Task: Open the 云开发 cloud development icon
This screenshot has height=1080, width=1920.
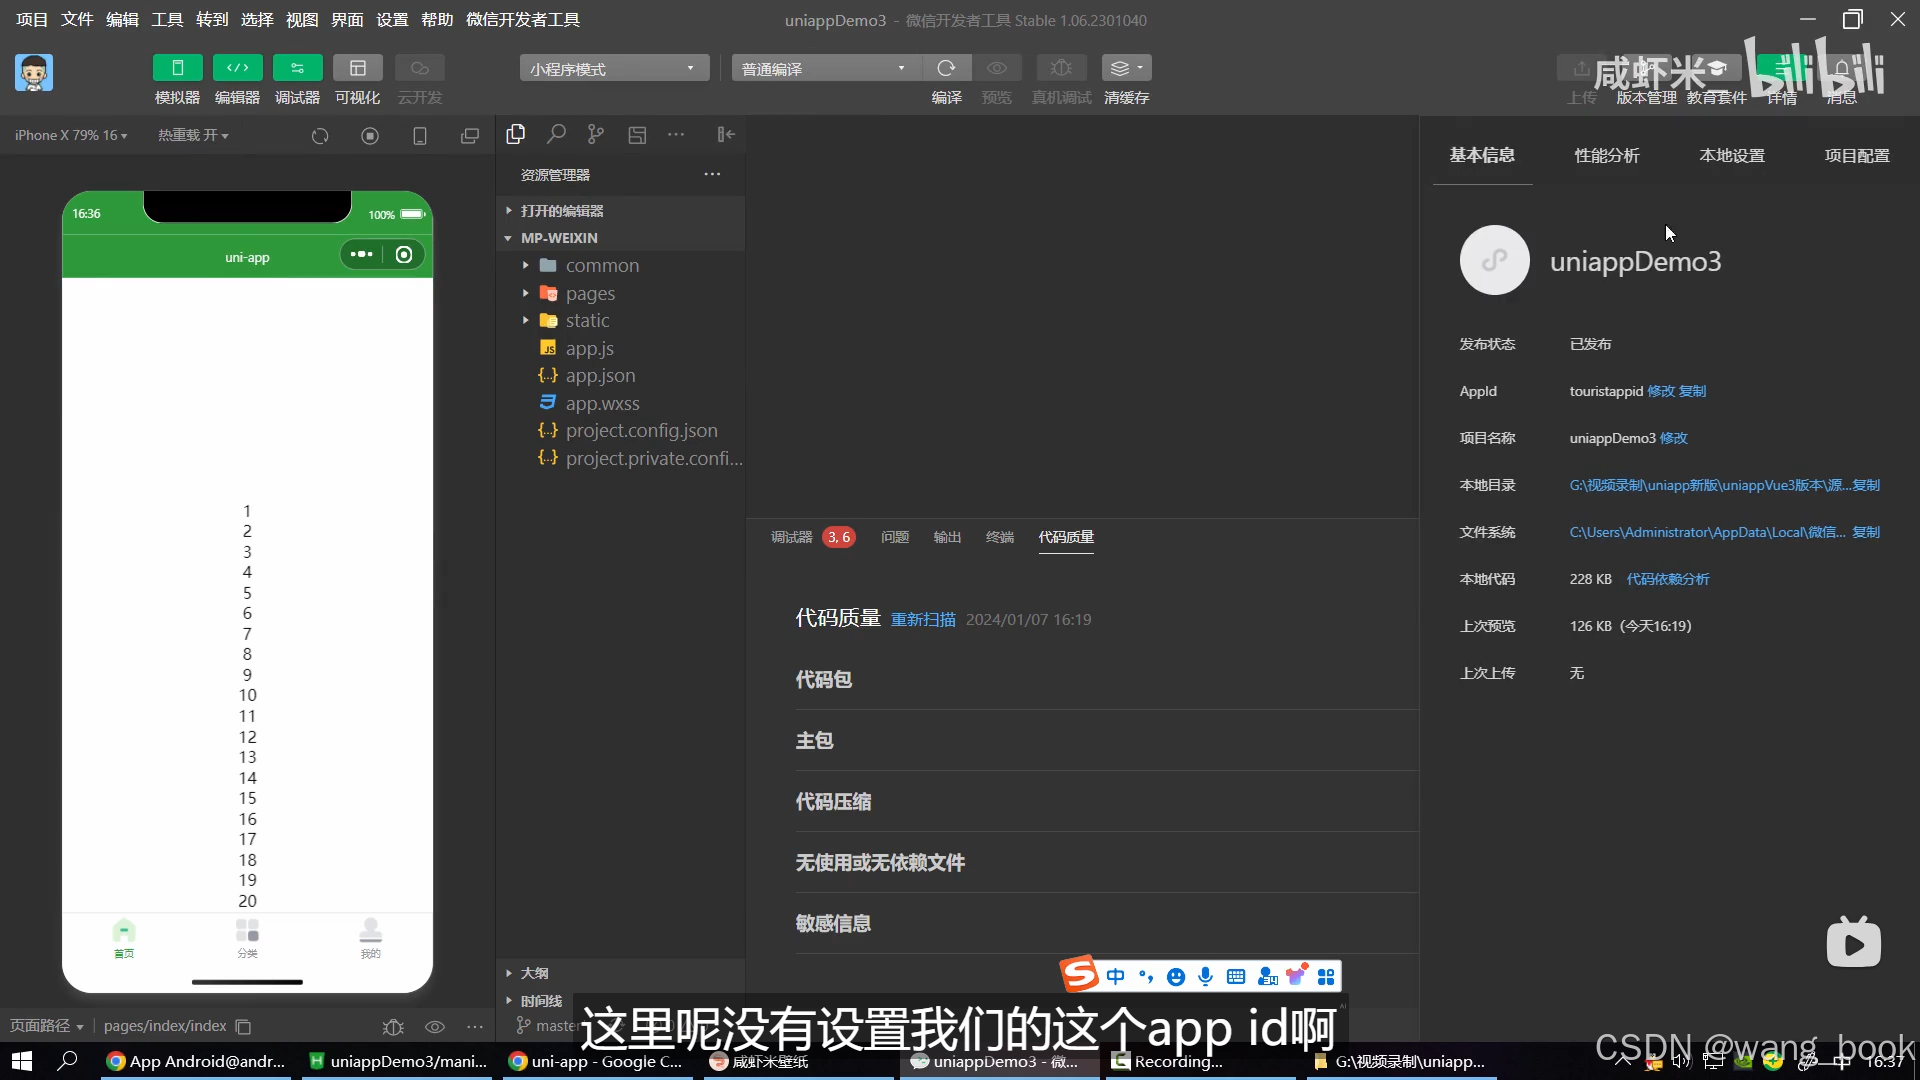Action: click(x=419, y=68)
